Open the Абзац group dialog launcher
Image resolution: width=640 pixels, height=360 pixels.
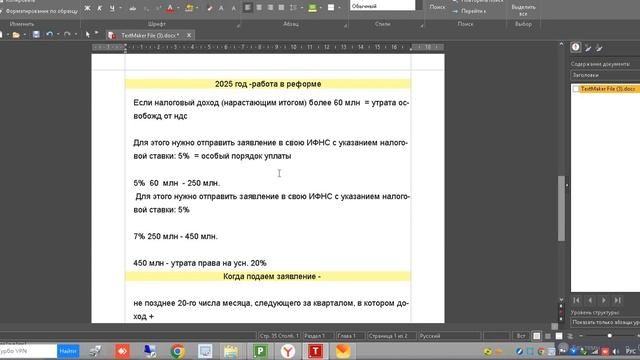[x=345, y=26]
